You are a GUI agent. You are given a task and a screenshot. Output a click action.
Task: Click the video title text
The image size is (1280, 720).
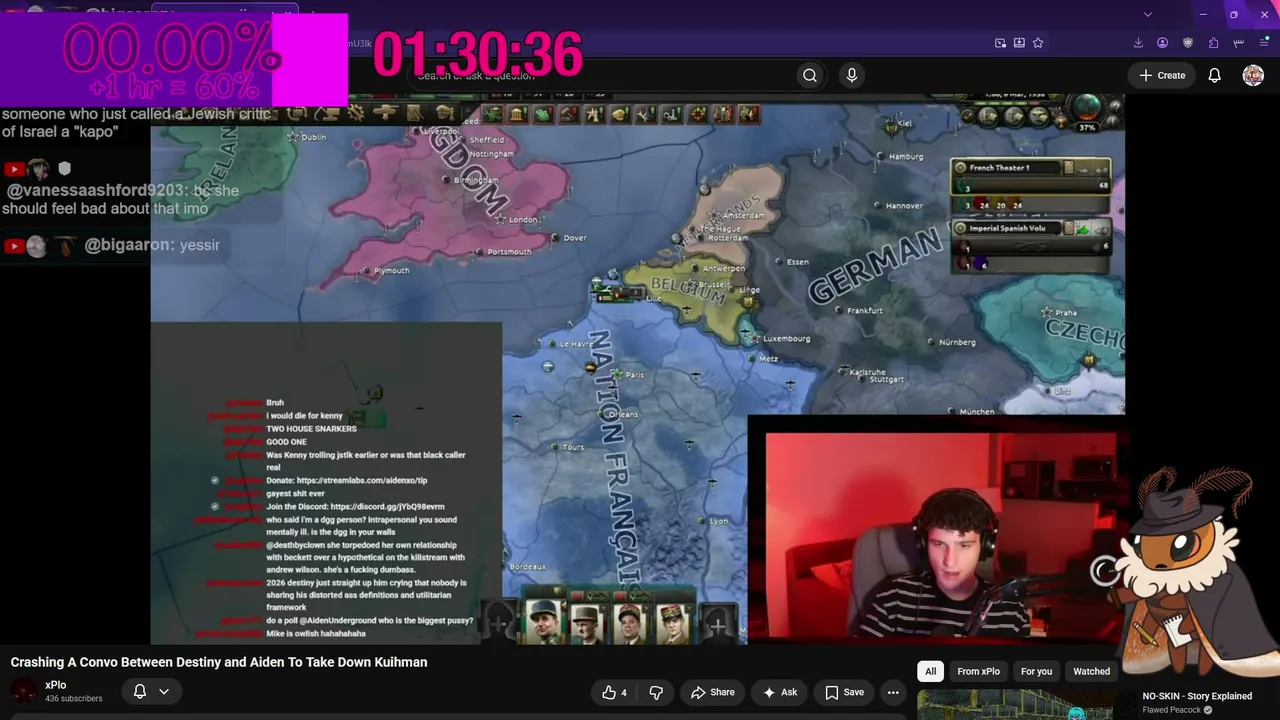tap(219, 662)
